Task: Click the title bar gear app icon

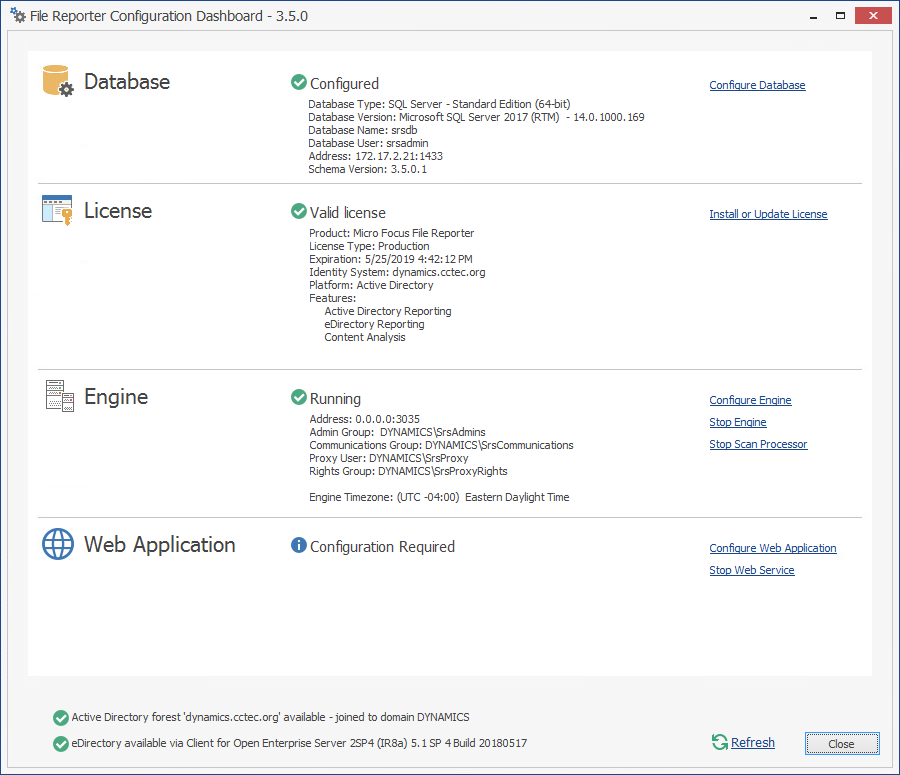Action: tap(18, 15)
